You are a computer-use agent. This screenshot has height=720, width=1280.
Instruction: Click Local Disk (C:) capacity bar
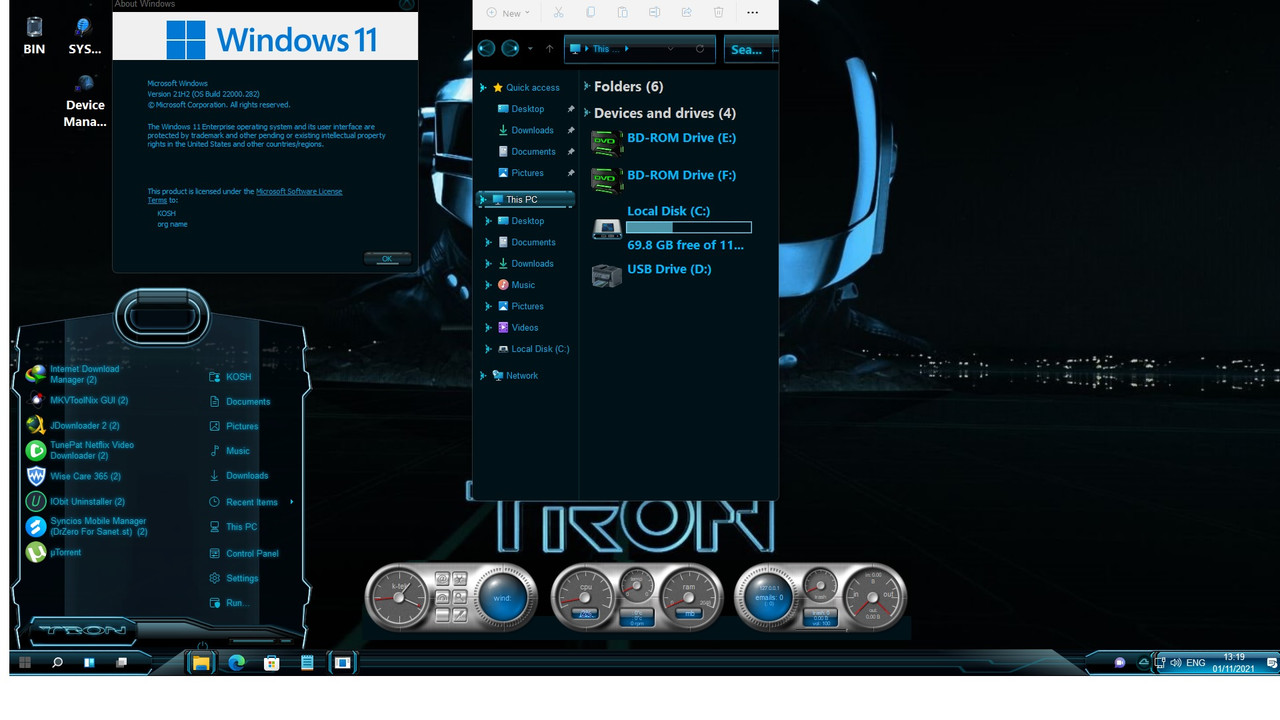(688, 228)
